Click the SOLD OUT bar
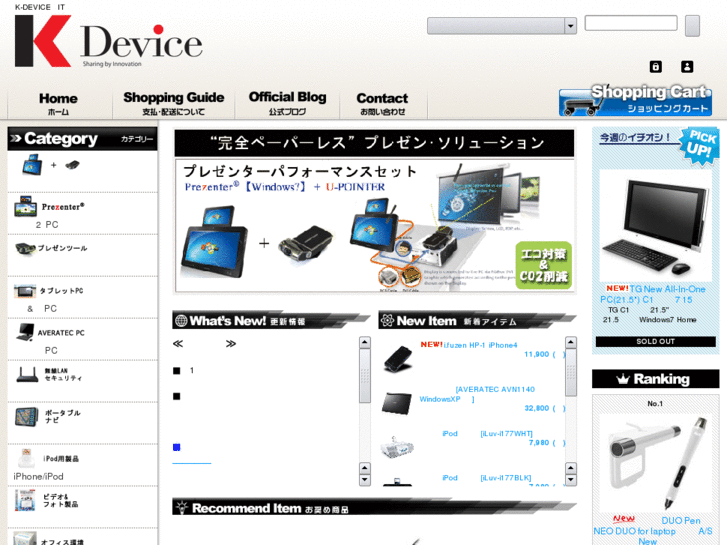Screen dimensions: 727x545 [x=656, y=341]
